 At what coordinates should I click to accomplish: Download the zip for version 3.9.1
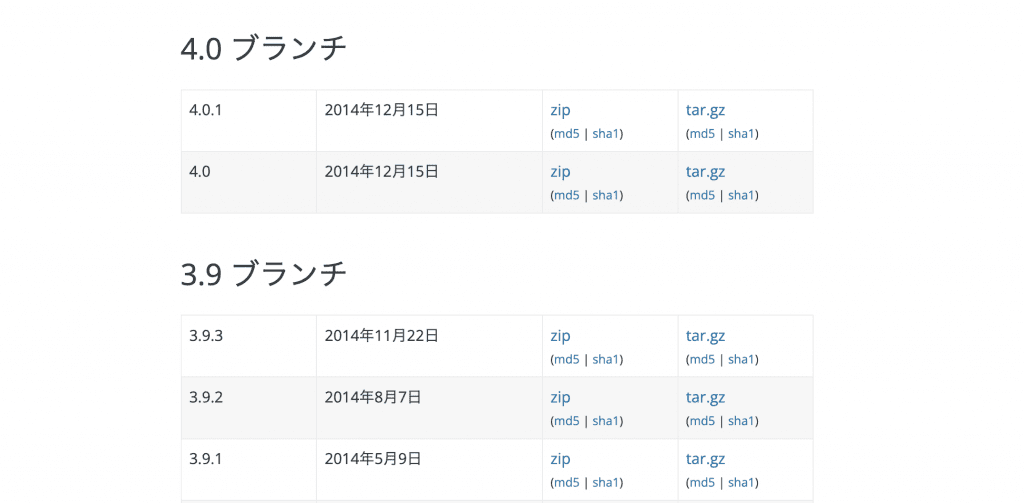(560, 459)
